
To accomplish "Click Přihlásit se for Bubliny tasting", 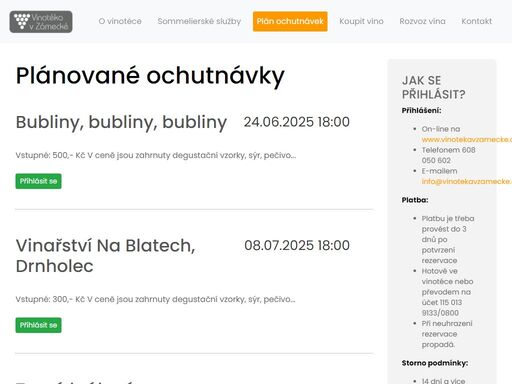I will click(x=38, y=181).
